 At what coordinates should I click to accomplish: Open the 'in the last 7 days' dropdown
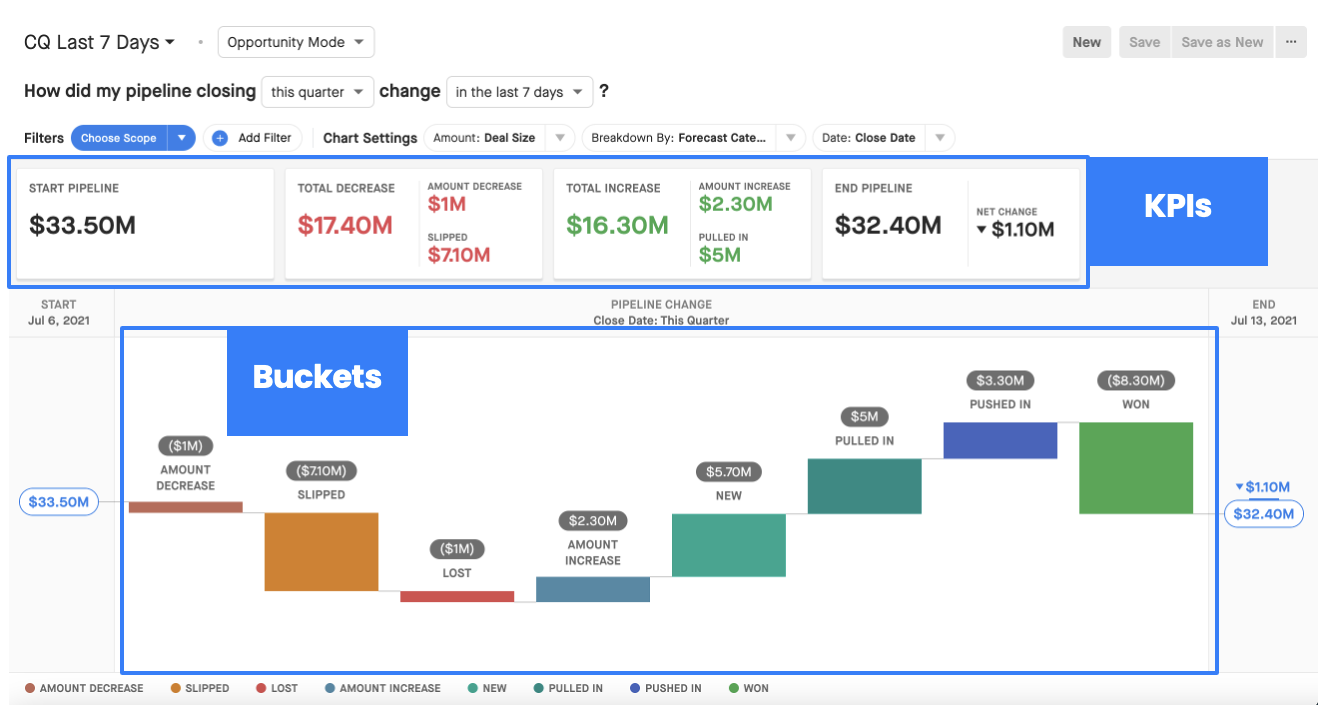(x=520, y=92)
